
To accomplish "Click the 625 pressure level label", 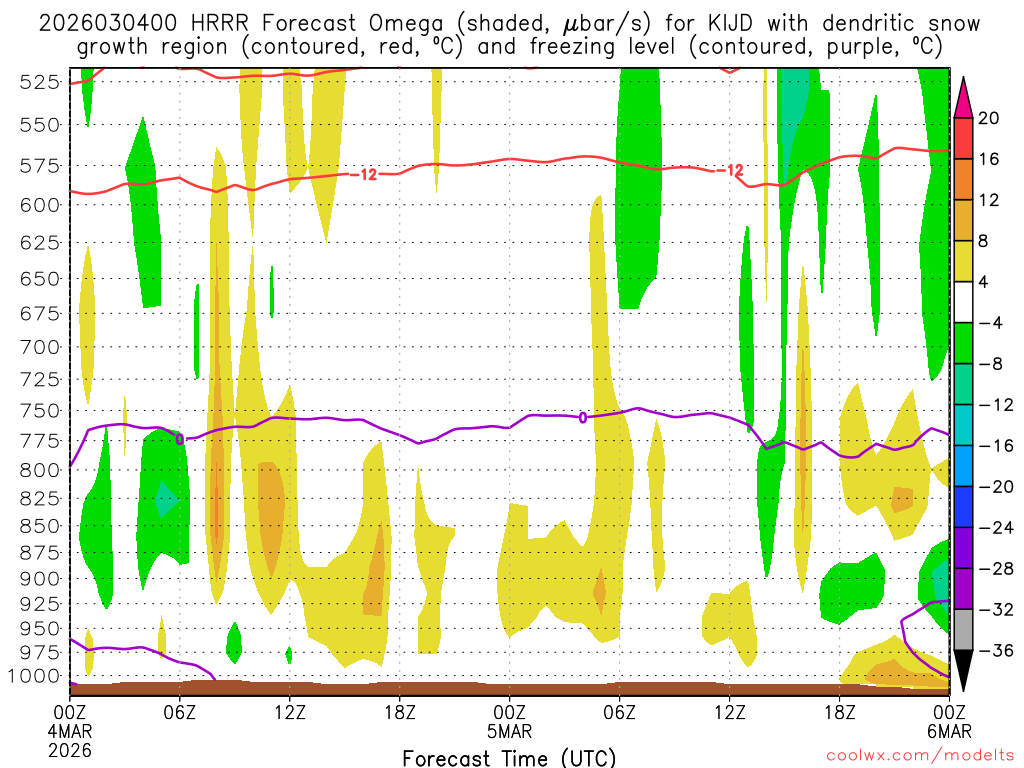I will (x=40, y=243).
